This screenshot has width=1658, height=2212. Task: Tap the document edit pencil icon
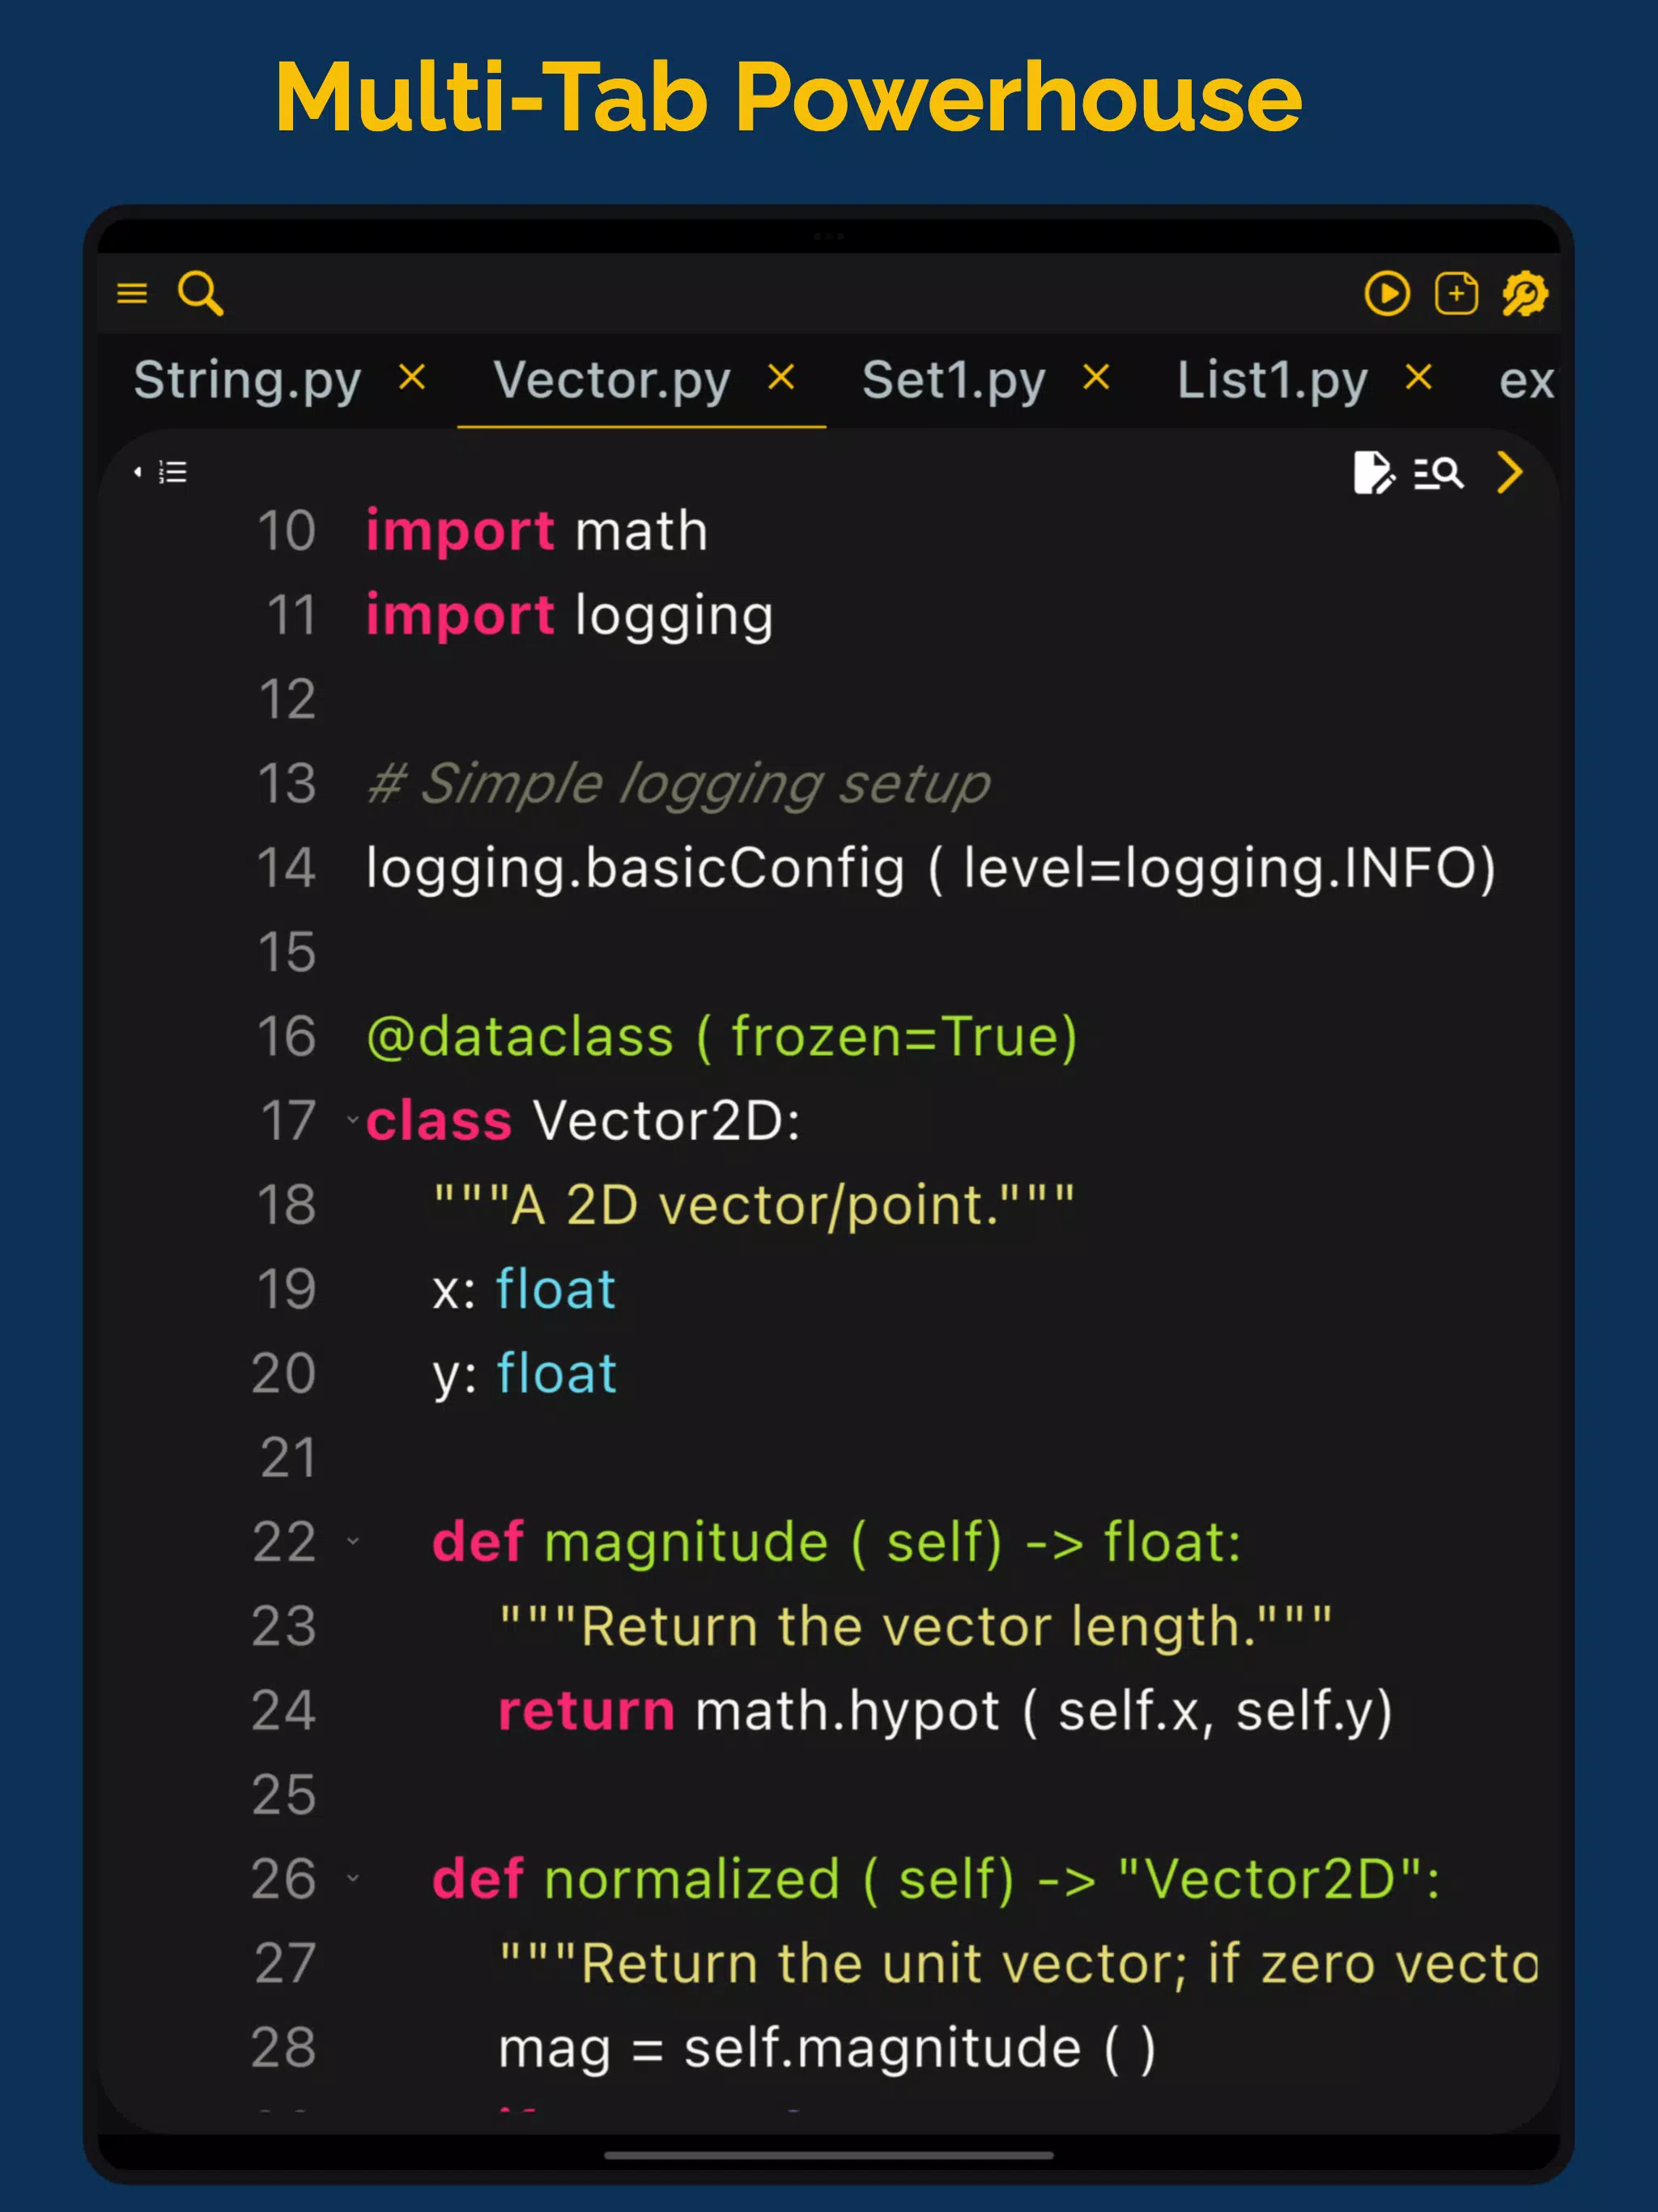tap(1374, 472)
